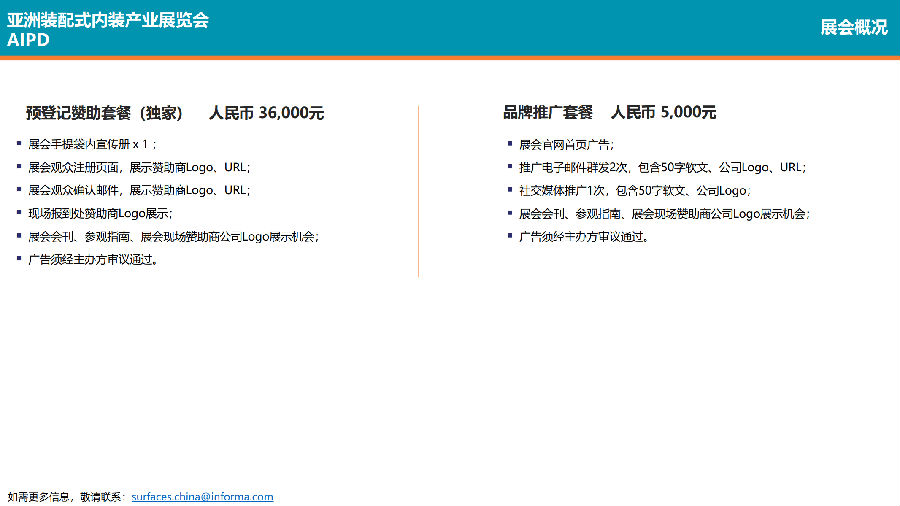The image size is (900, 506).
Task: Select the AIPD heading in banner
Action: 28,40
